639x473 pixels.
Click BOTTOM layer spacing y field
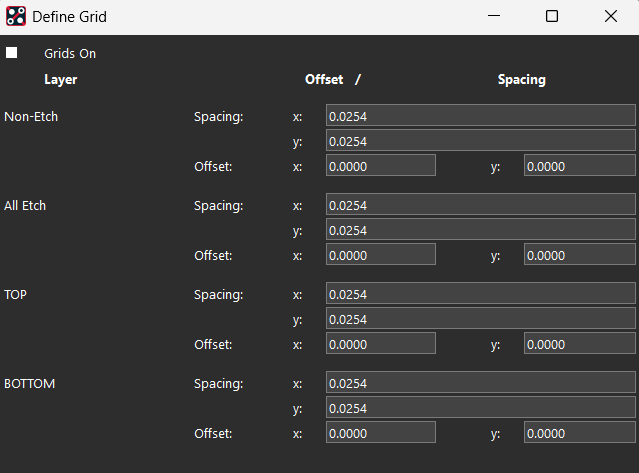tap(480, 408)
